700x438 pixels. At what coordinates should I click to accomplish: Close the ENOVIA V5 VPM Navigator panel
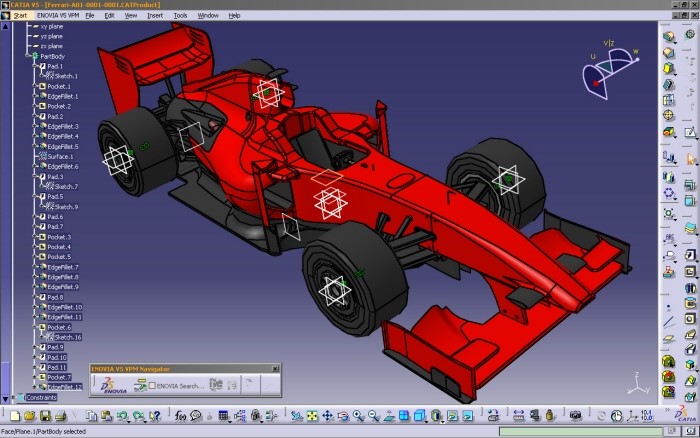(275, 370)
